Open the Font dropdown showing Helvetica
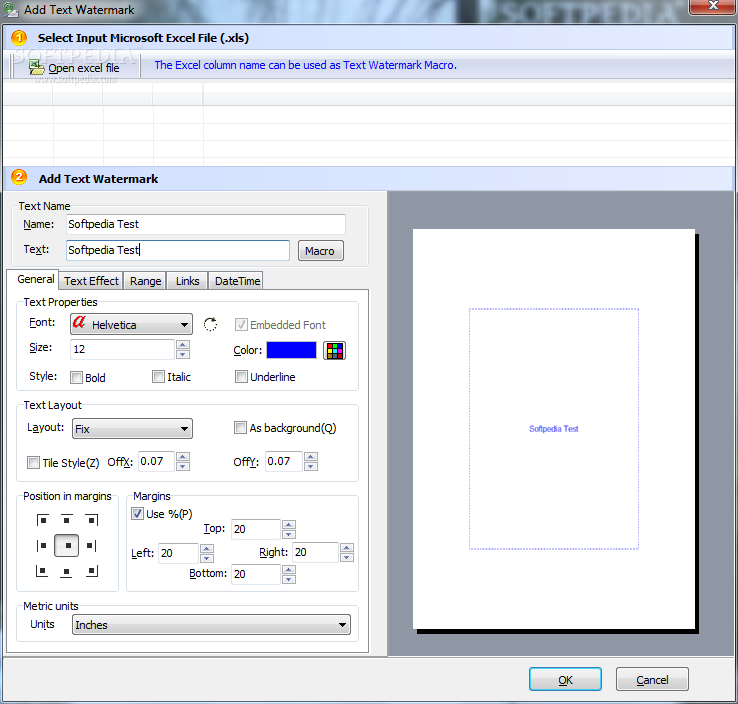 tap(131, 324)
